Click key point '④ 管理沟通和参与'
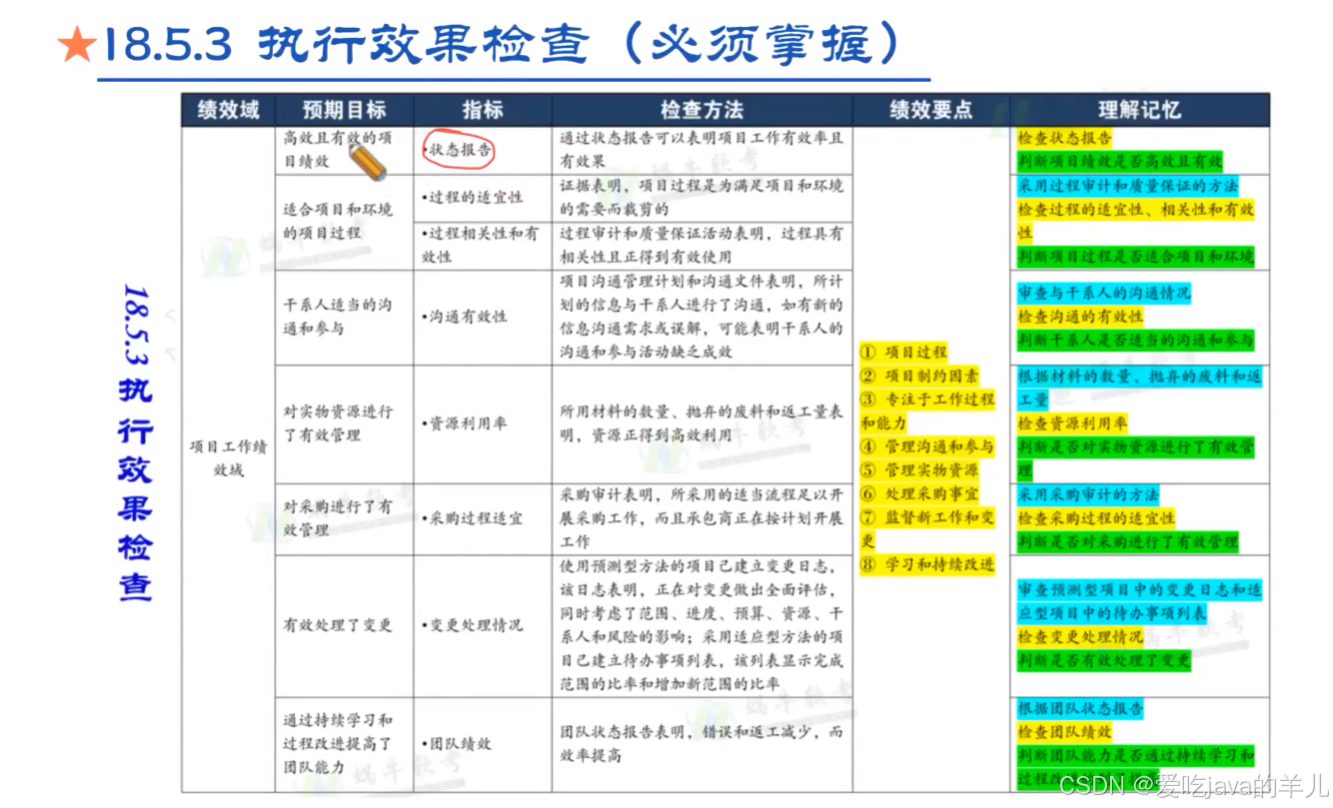 click(927, 447)
